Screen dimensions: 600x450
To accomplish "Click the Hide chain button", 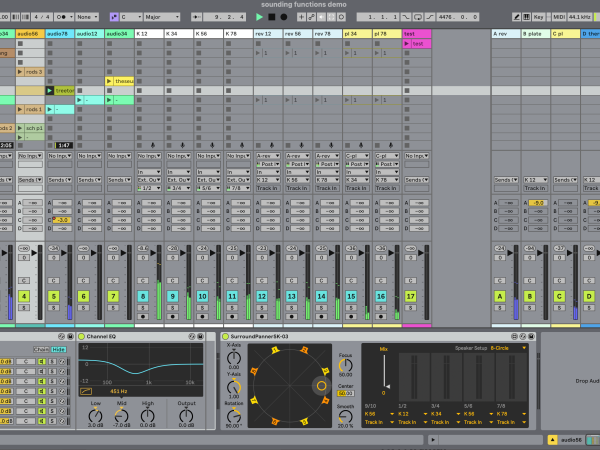I will coord(59,349).
